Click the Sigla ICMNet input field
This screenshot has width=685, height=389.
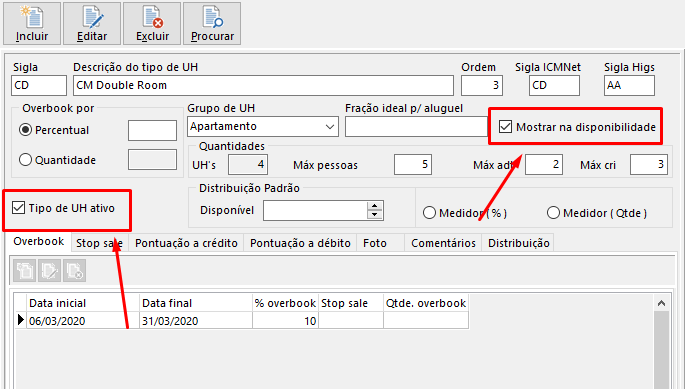coord(554,85)
